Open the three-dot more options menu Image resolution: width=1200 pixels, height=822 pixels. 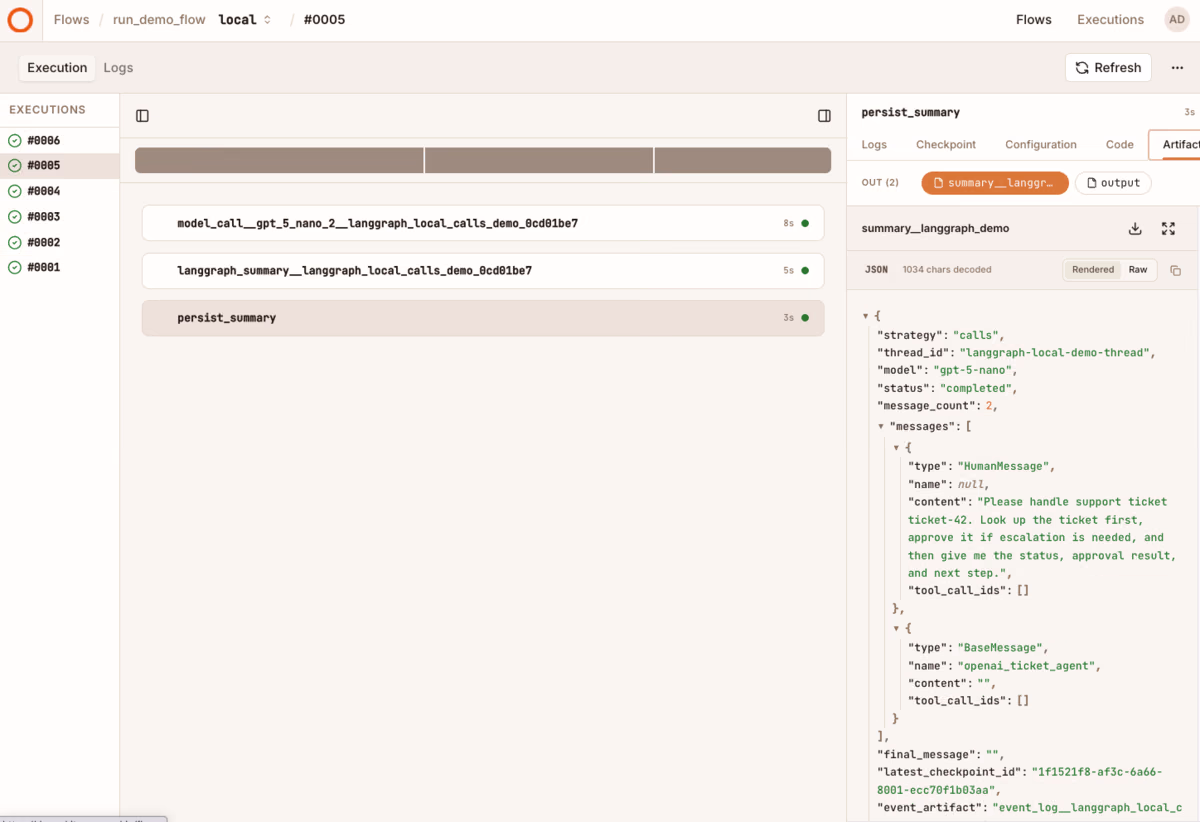[1177, 68]
